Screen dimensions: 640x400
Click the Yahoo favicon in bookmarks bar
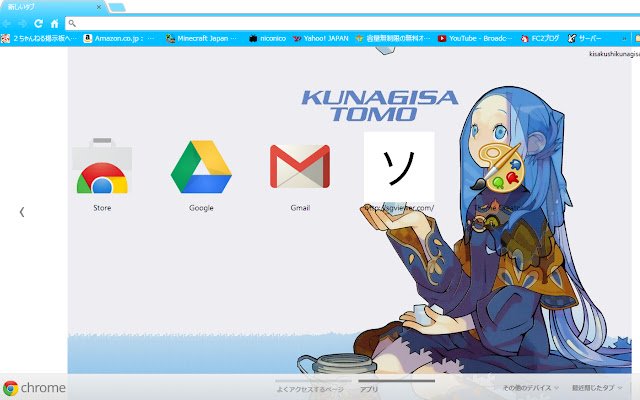[297, 39]
